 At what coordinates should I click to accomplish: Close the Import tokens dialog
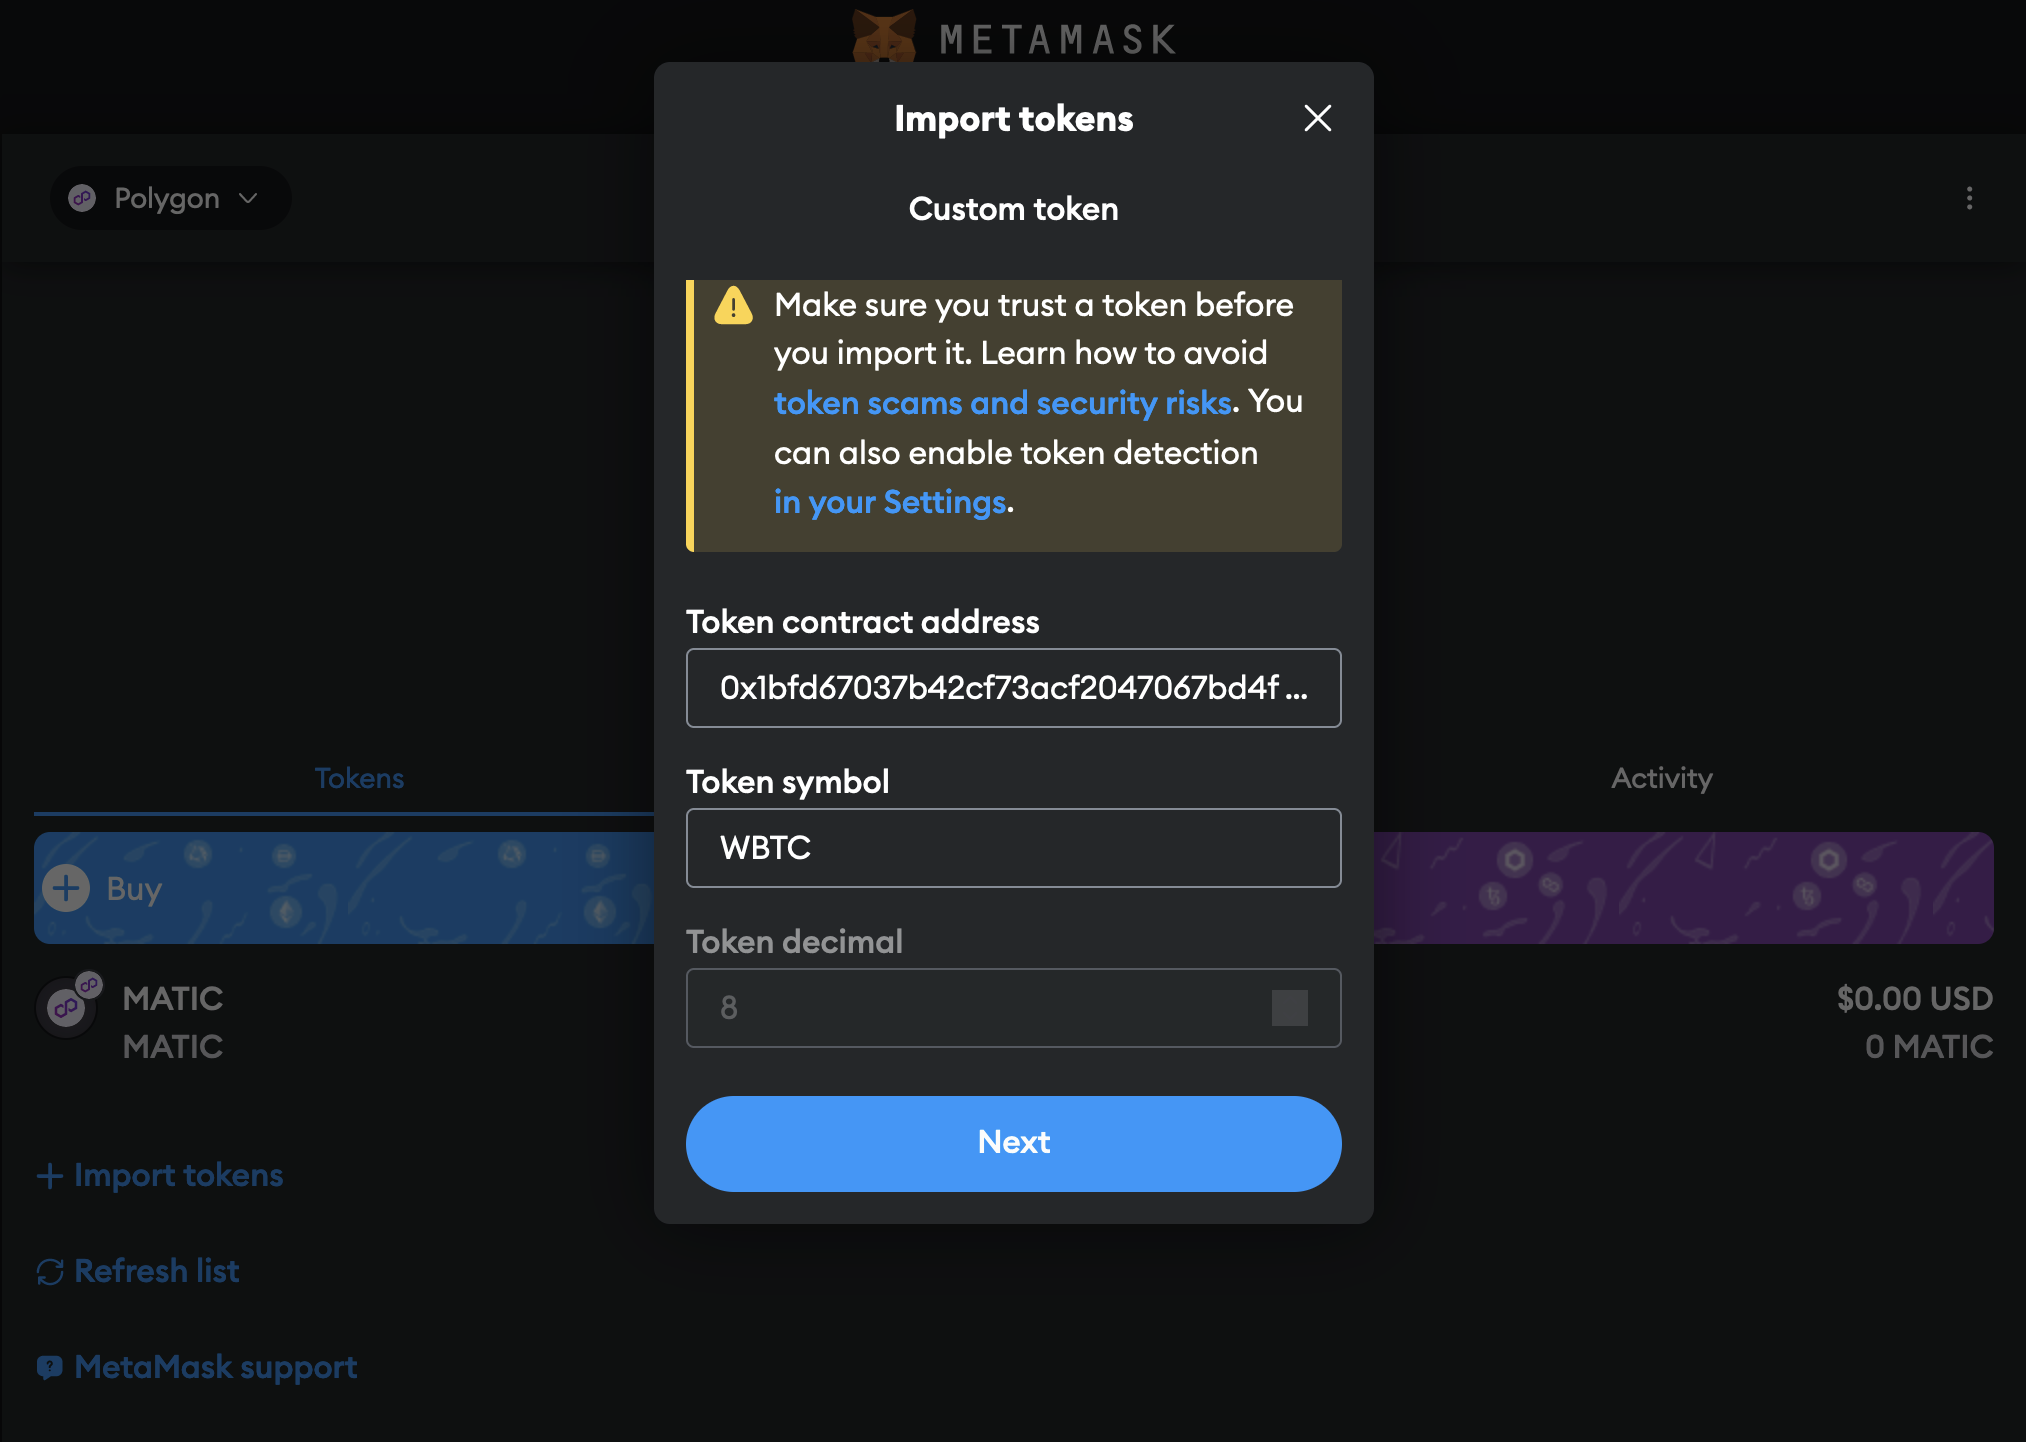tap(1317, 119)
